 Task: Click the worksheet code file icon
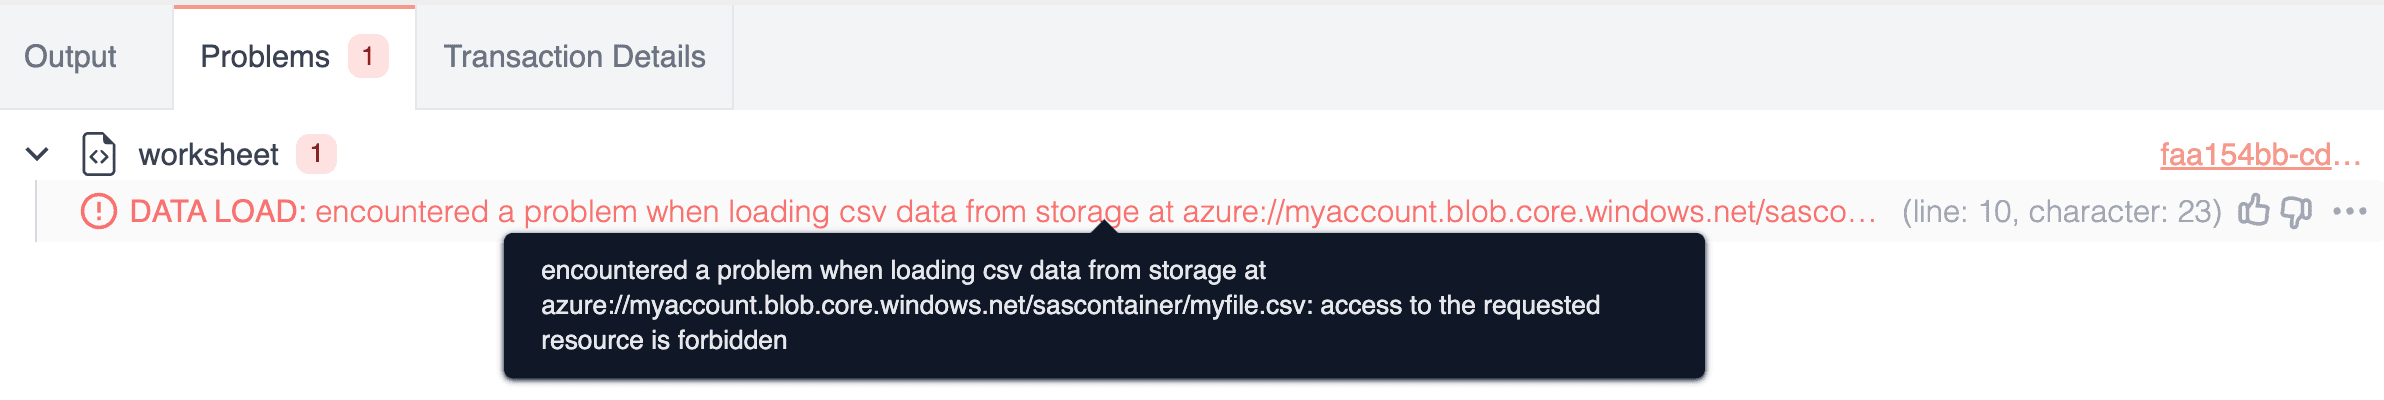tap(98, 154)
